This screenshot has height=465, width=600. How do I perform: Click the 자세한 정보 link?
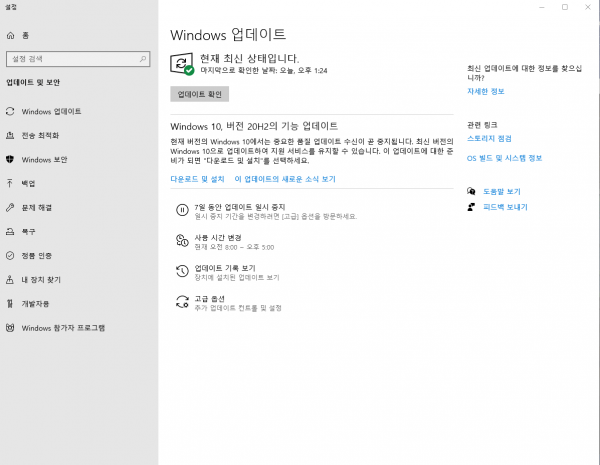[486, 91]
